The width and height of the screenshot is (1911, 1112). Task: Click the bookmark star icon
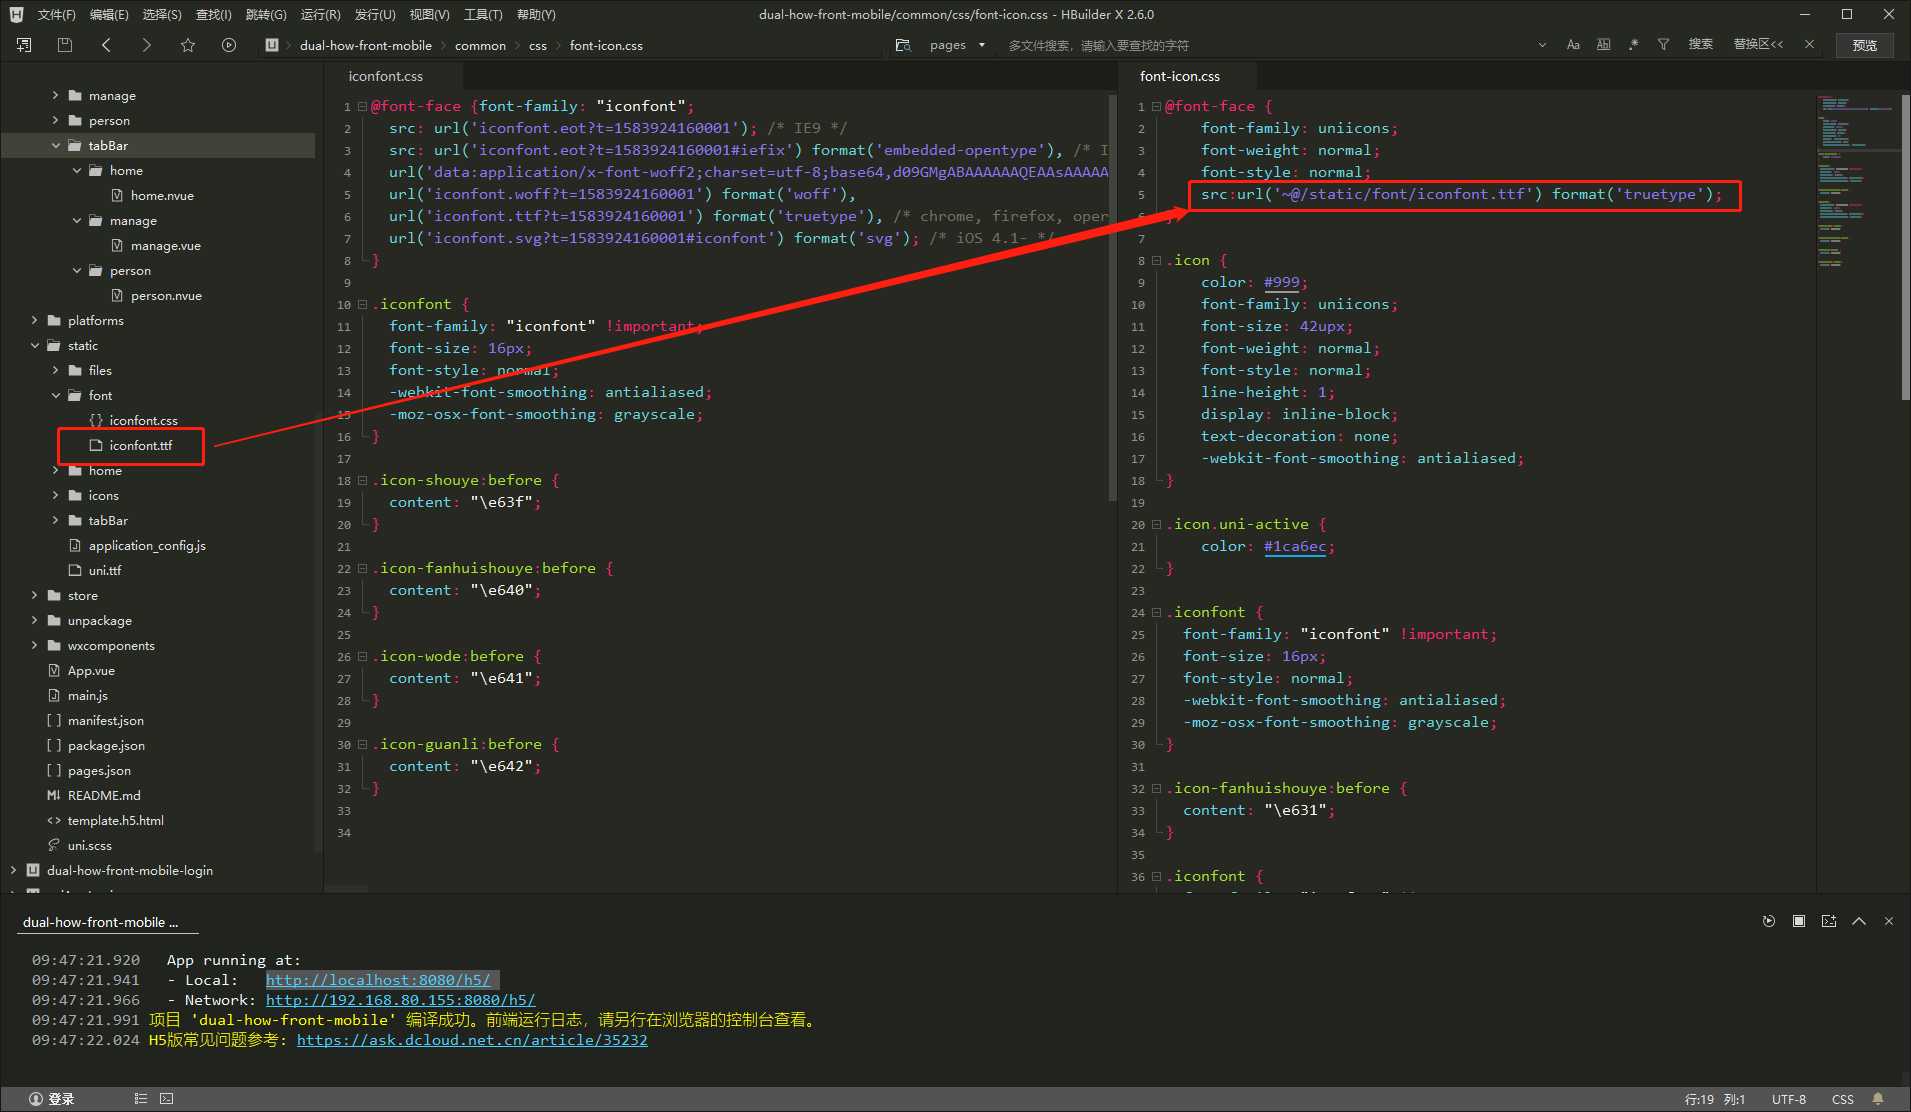188,45
